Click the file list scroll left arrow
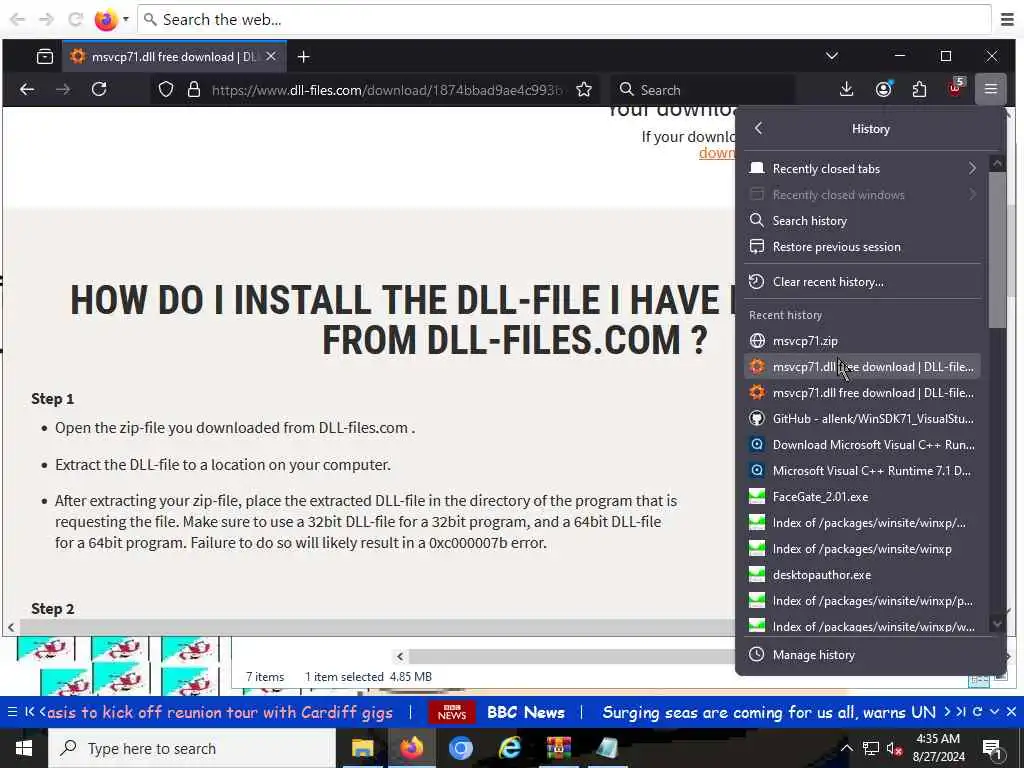 (x=400, y=656)
